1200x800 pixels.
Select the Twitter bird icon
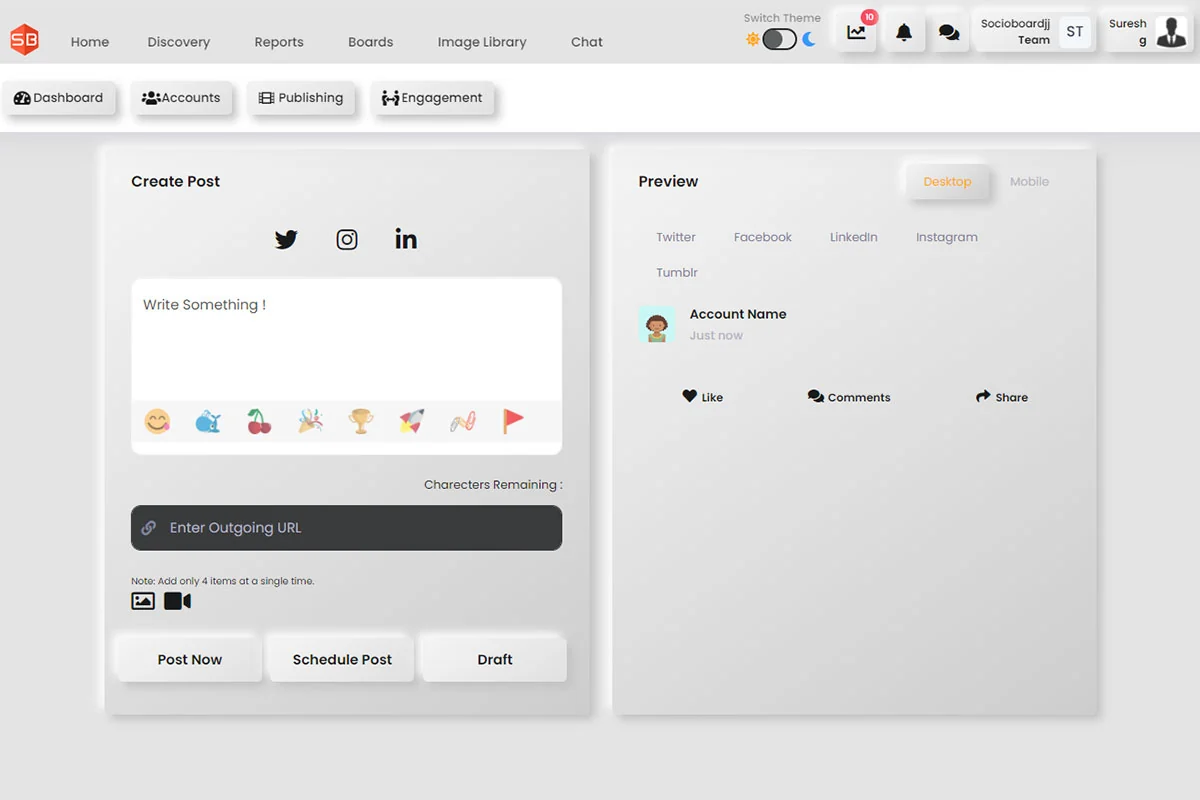coord(286,240)
